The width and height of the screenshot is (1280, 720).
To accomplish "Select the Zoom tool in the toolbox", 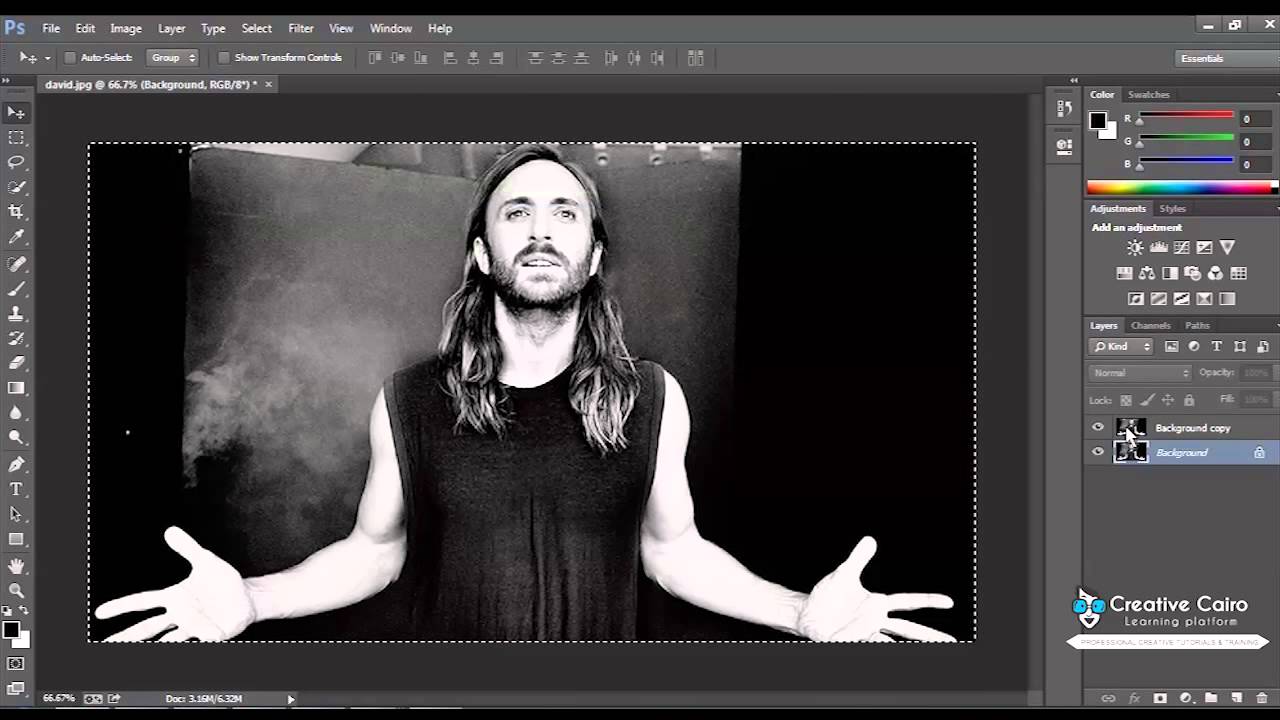I will point(16,591).
